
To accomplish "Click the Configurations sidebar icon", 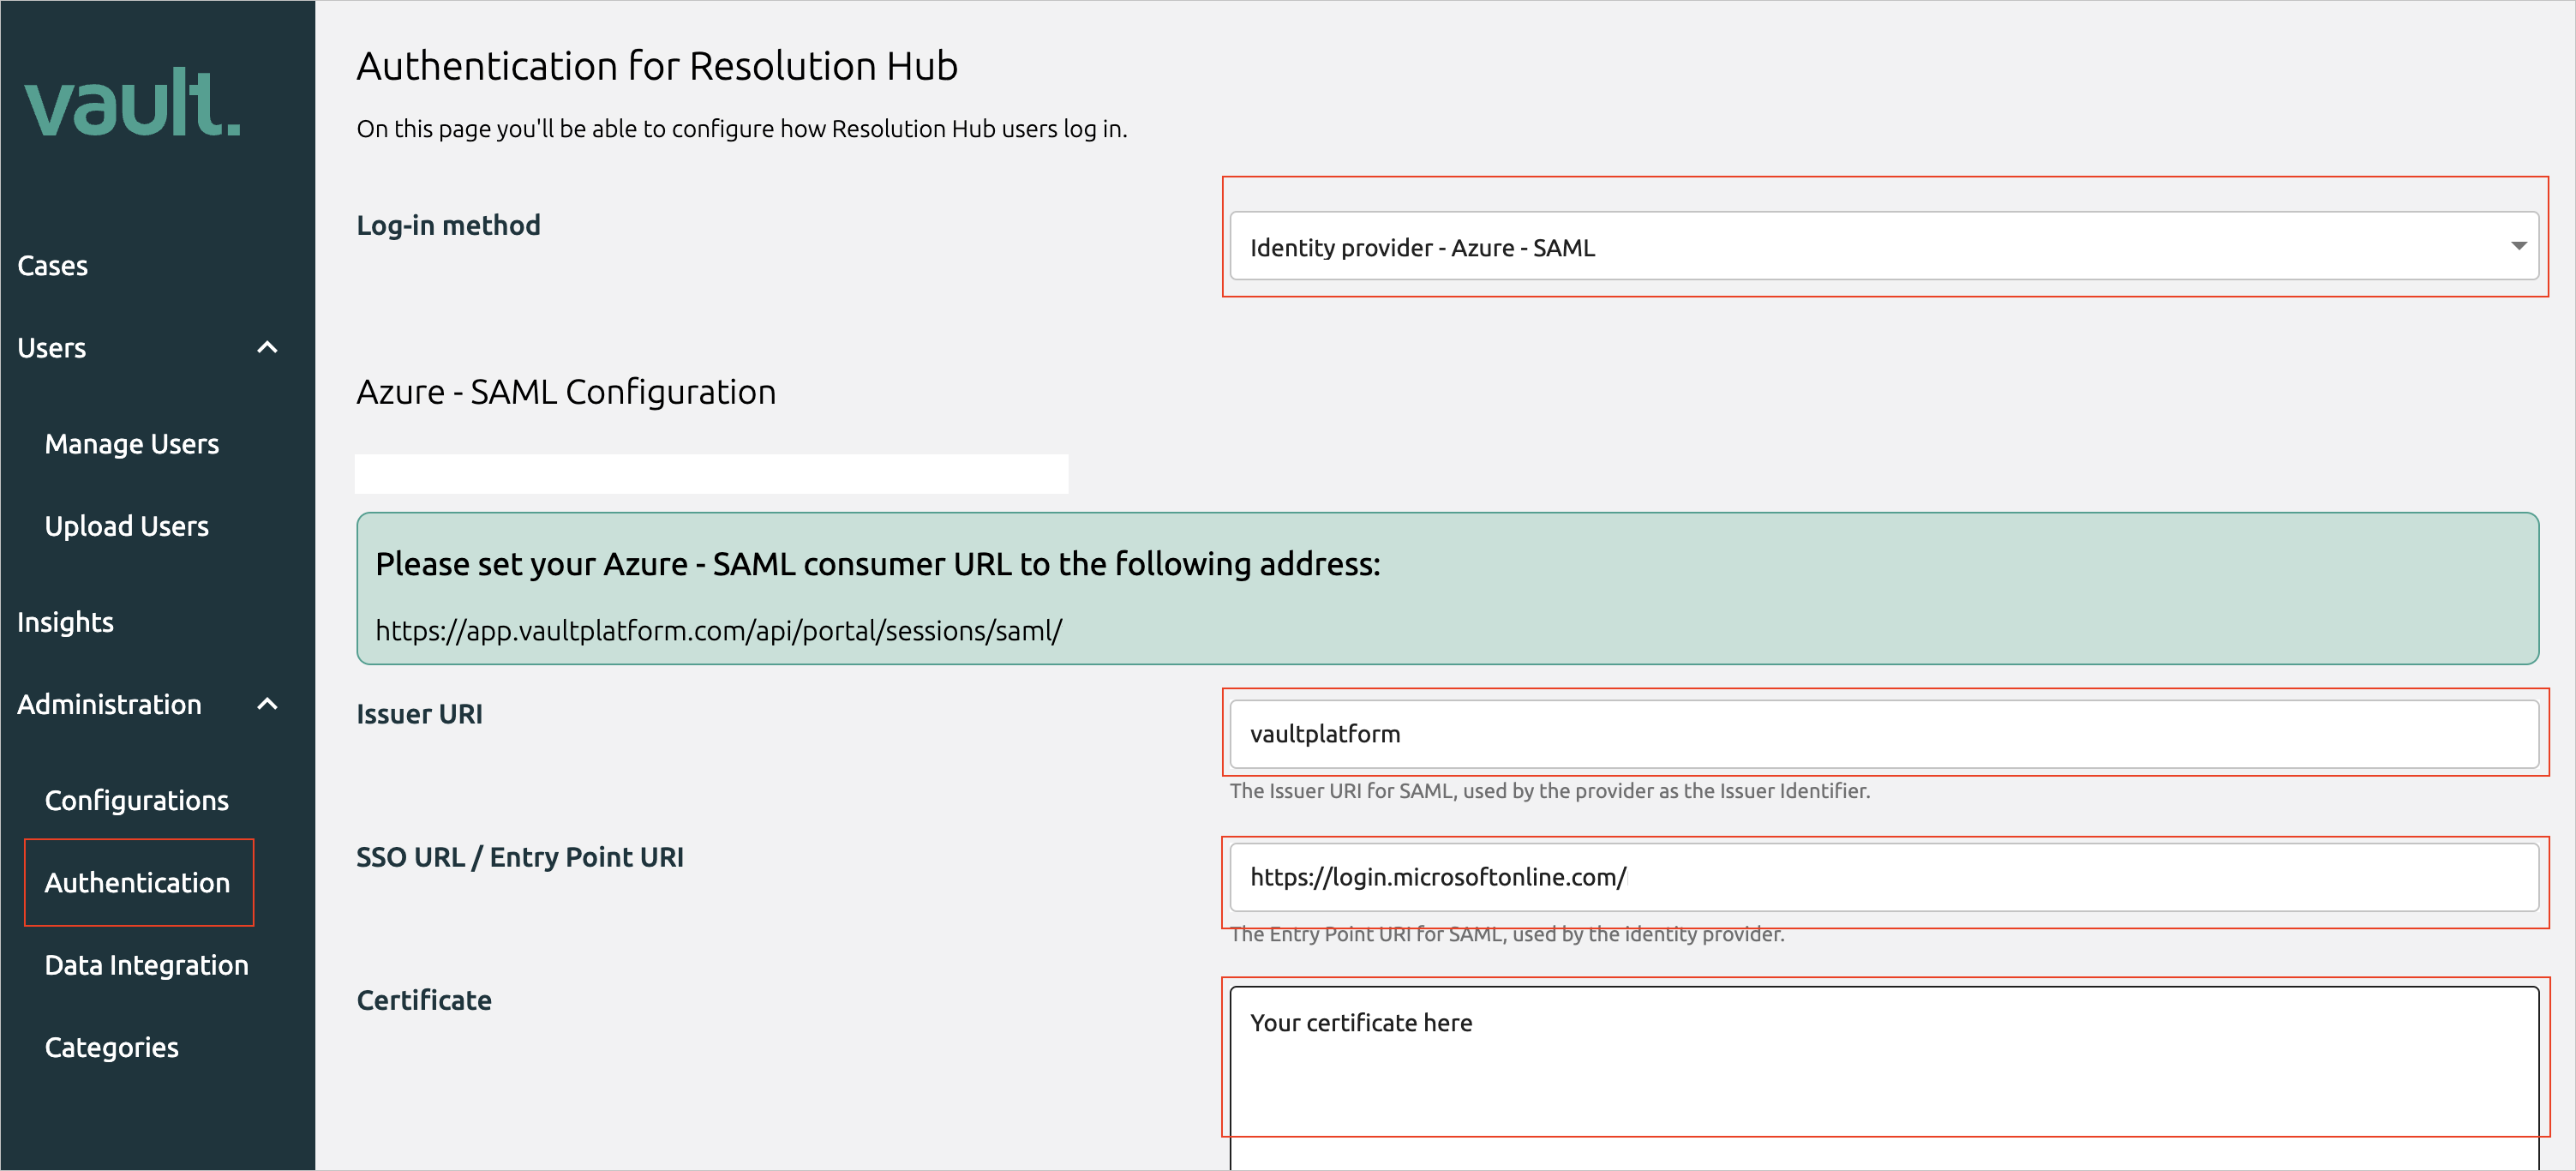I will (138, 800).
